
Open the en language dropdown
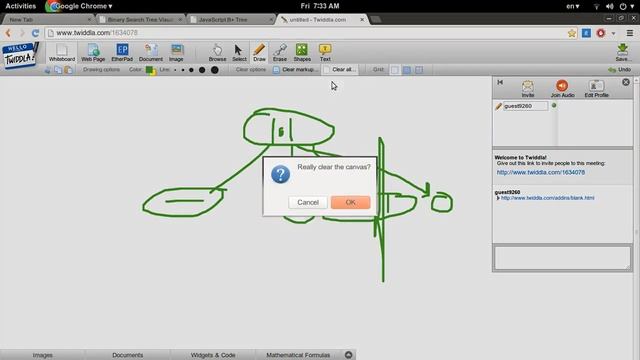click(x=573, y=6)
